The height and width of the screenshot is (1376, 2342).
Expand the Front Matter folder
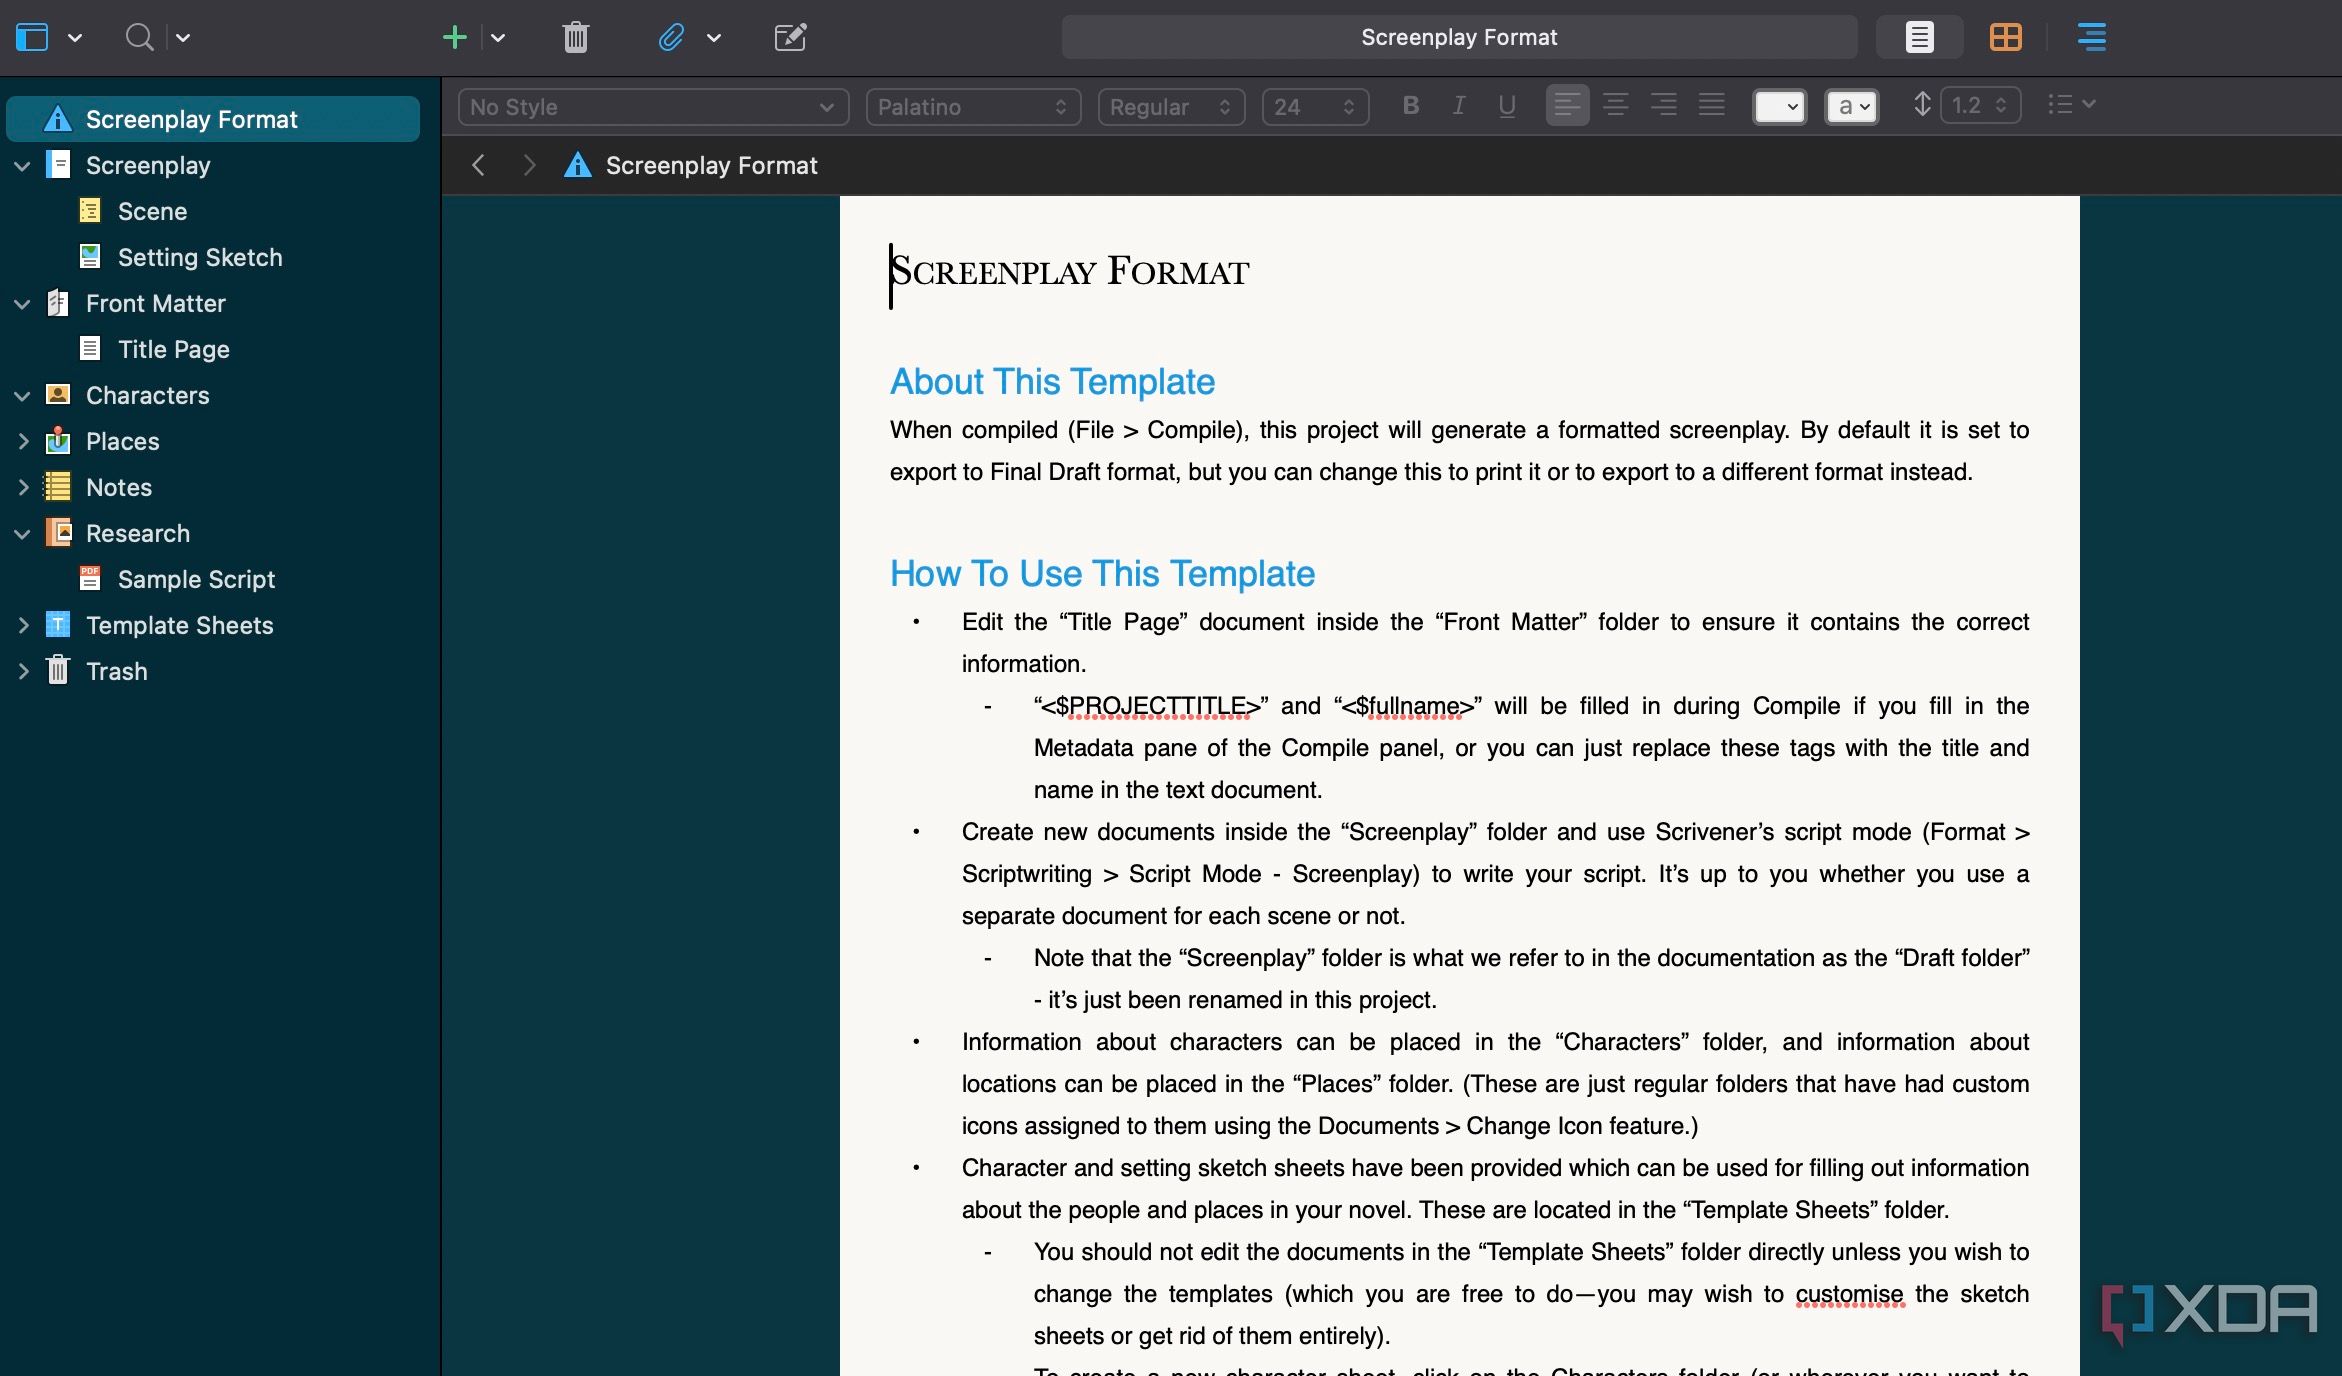[21, 301]
